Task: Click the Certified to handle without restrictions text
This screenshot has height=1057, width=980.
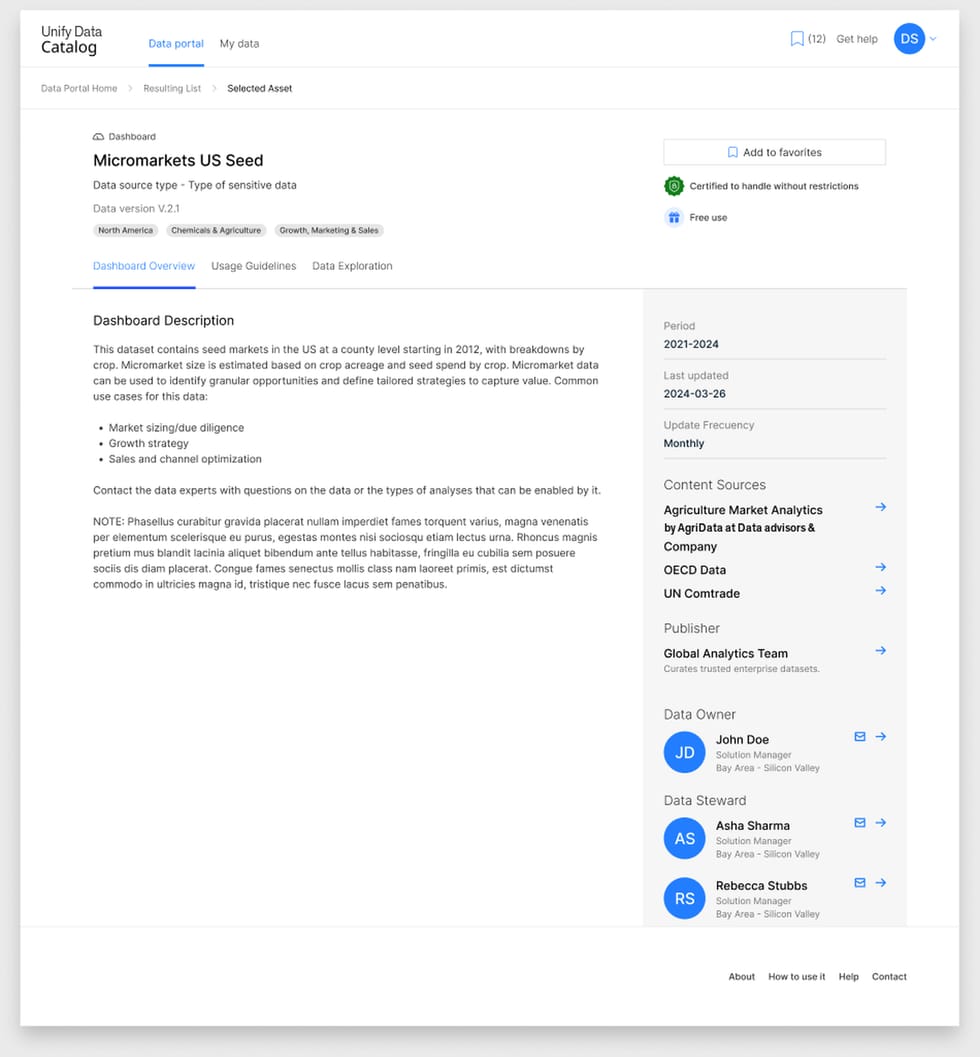Action: (x=774, y=187)
